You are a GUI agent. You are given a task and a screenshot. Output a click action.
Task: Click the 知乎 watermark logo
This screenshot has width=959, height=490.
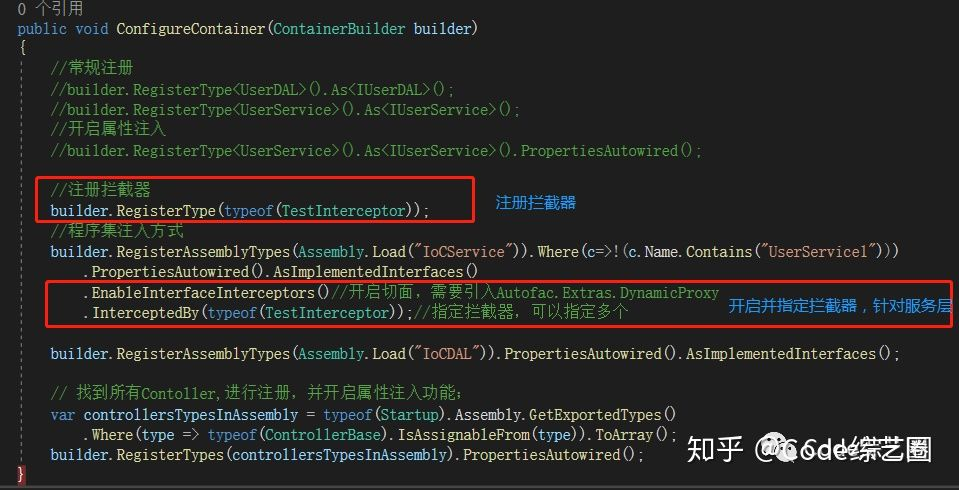click(715, 450)
